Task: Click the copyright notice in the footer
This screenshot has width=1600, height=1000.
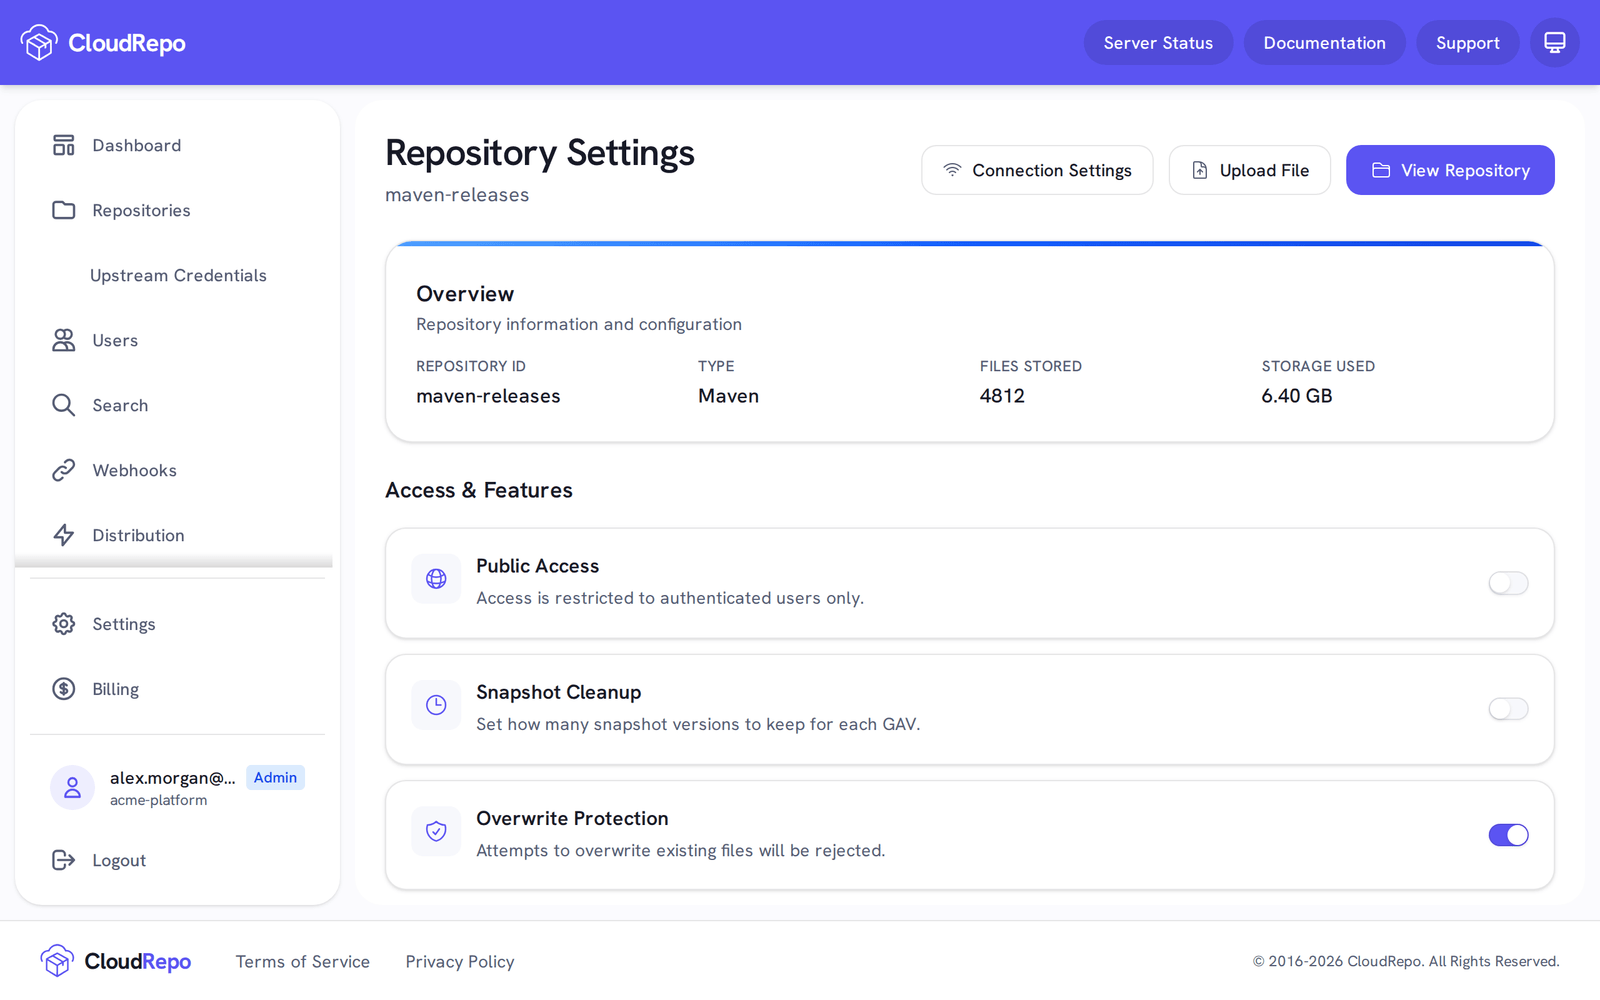Action: pyautogui.click(x=1406, y=961)
